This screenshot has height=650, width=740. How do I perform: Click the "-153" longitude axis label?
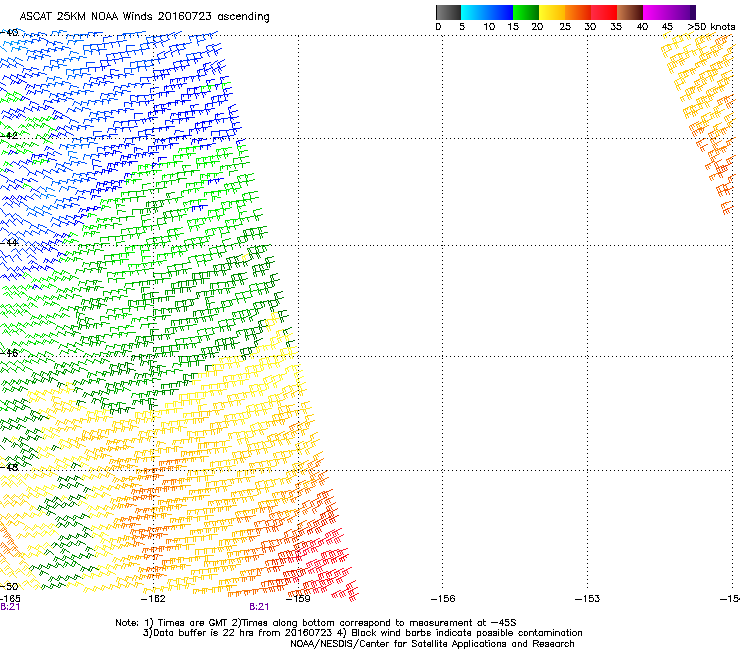point(587,599)
